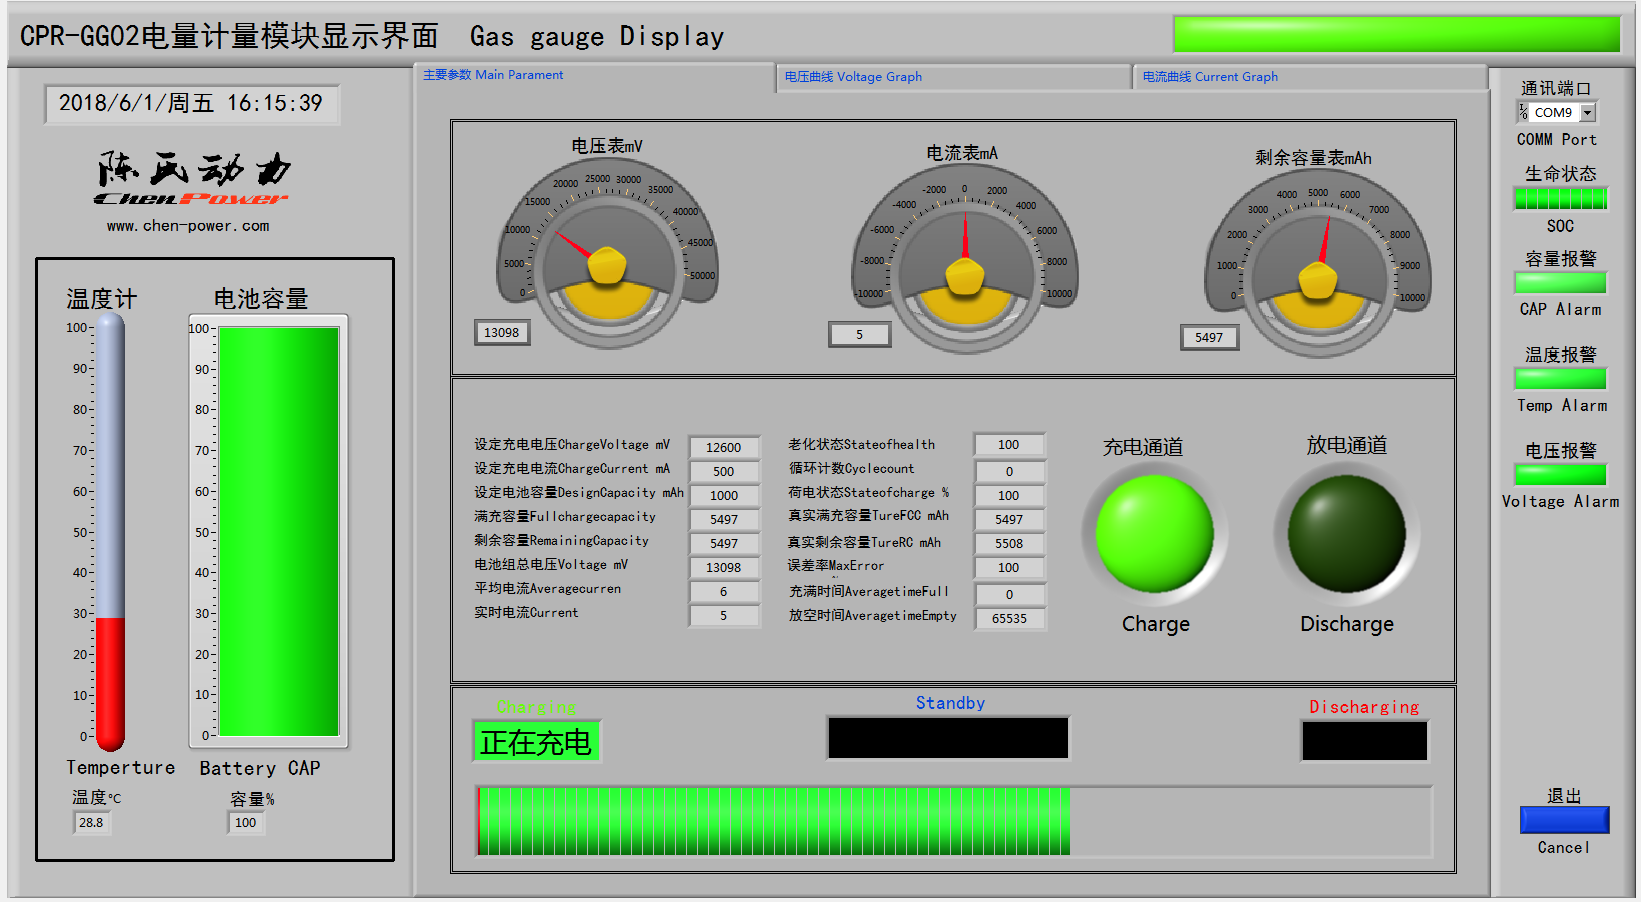The width and height of the screenshot is (1641, 902).
Task: Click the green charging status label
Action: (536, 742)
